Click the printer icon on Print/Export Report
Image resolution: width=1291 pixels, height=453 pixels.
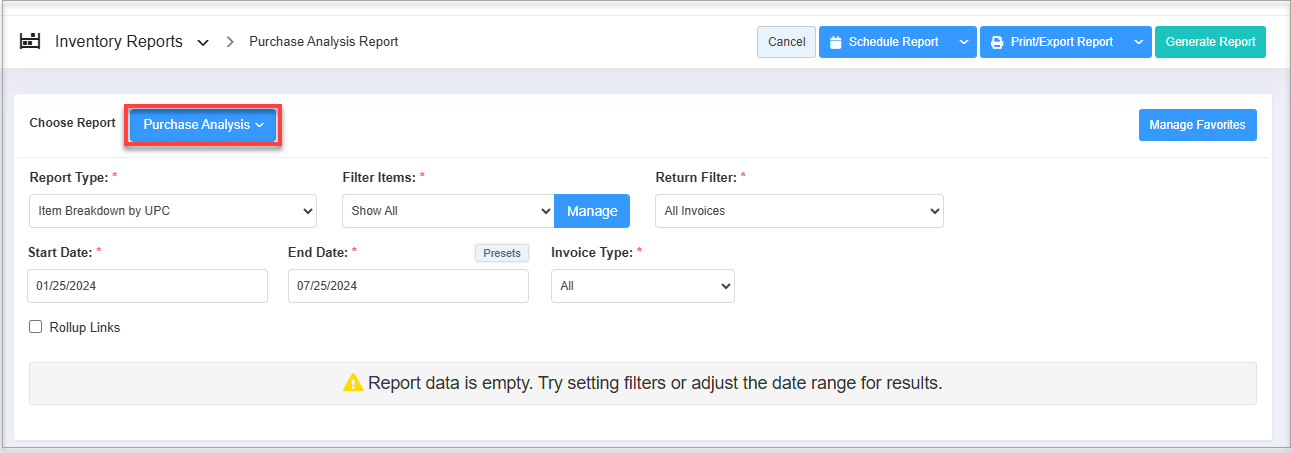pyautogui.click(x=997, y=42)
